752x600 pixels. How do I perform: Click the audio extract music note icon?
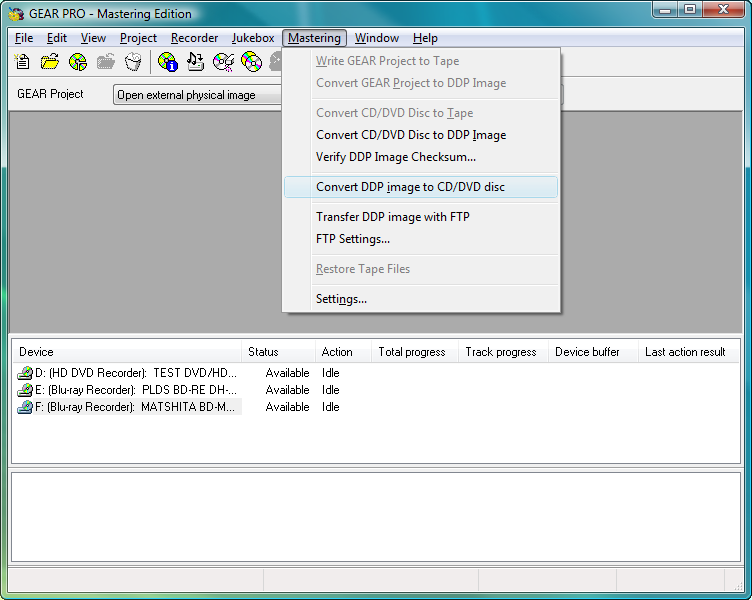[196, 62]
